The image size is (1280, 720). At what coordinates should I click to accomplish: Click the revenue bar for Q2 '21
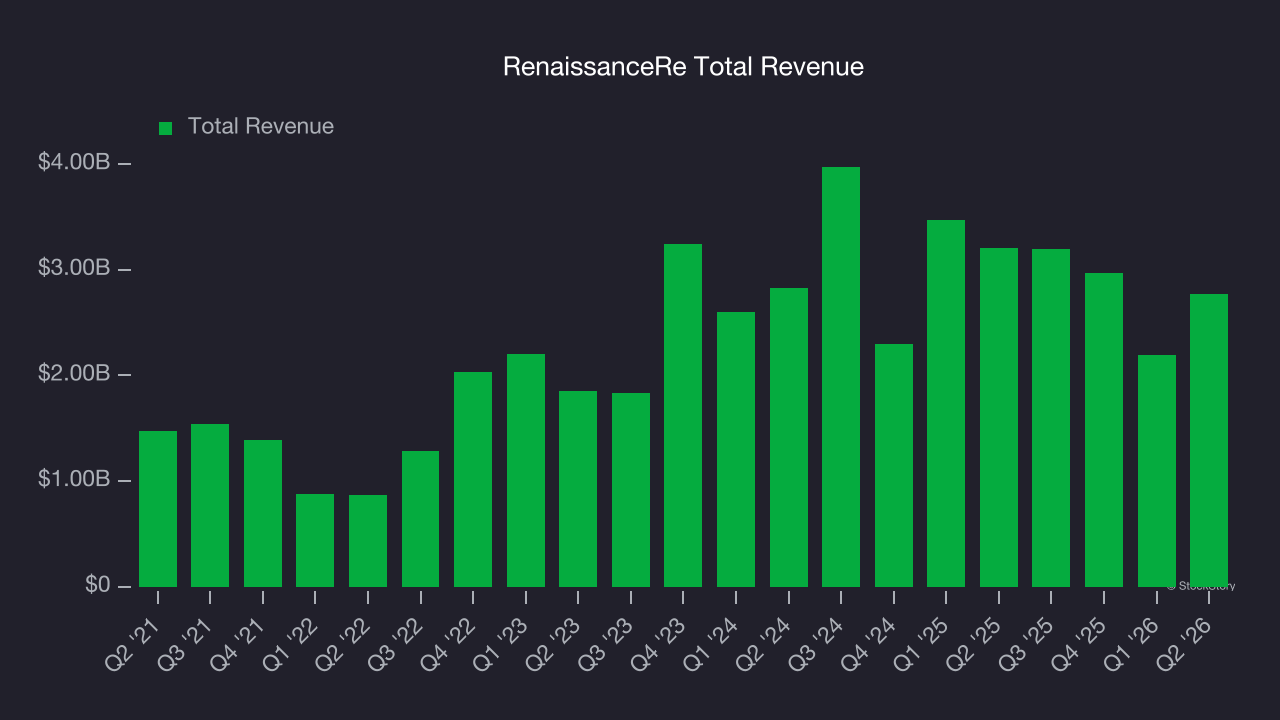(x=158, y=509)
